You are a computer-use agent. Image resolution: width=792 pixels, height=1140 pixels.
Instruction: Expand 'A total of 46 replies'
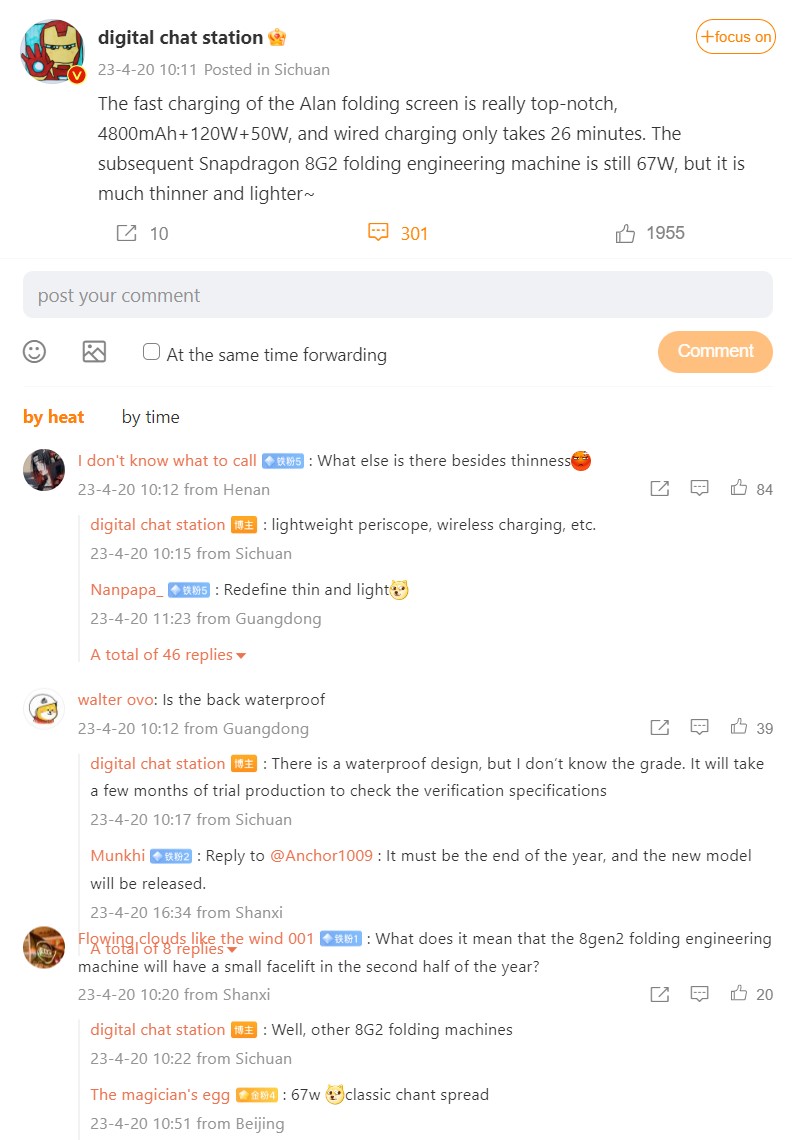point(168,654)
